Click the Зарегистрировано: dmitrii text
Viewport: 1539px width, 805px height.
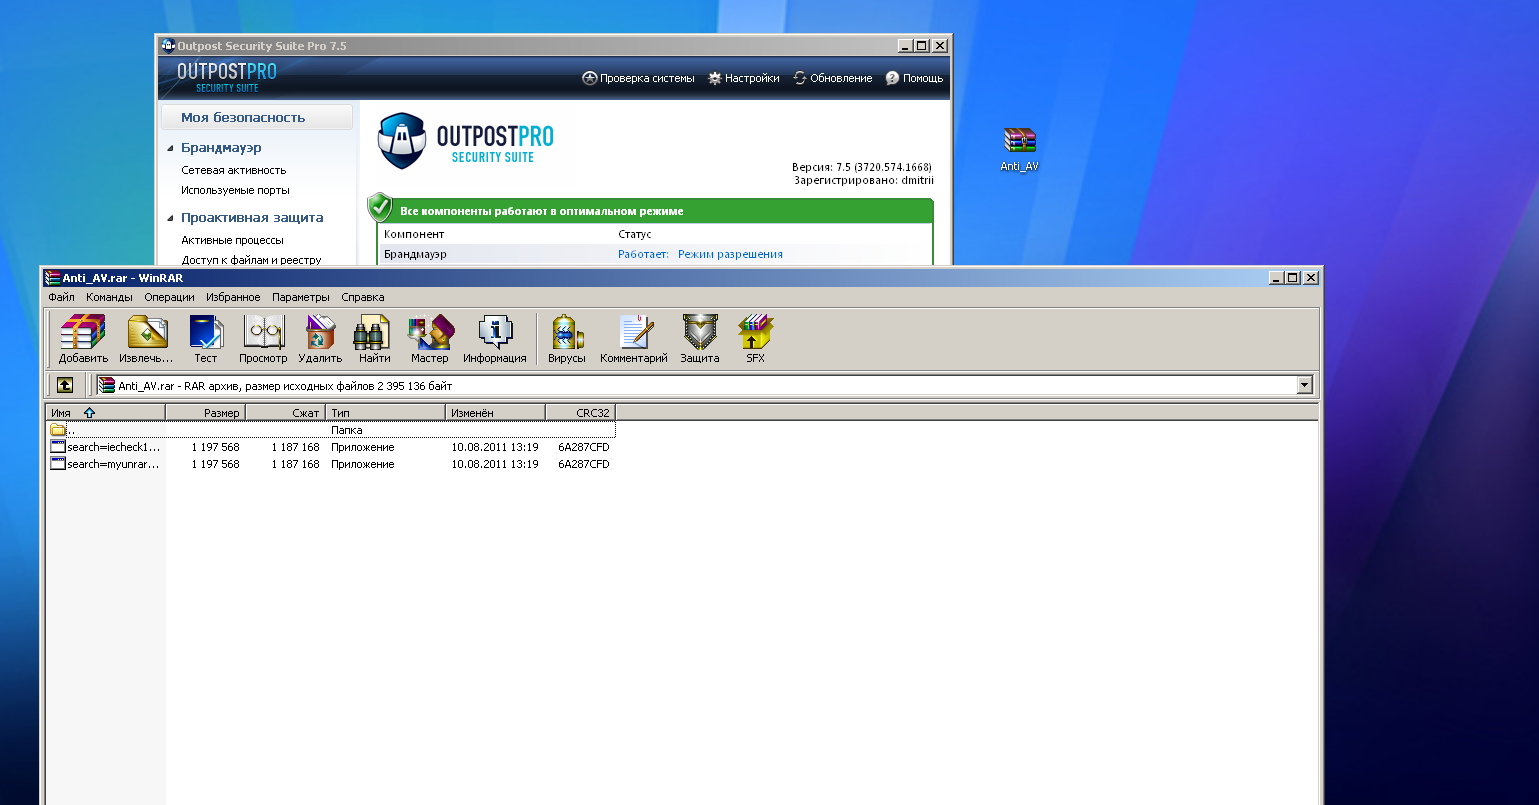[863, 181]
